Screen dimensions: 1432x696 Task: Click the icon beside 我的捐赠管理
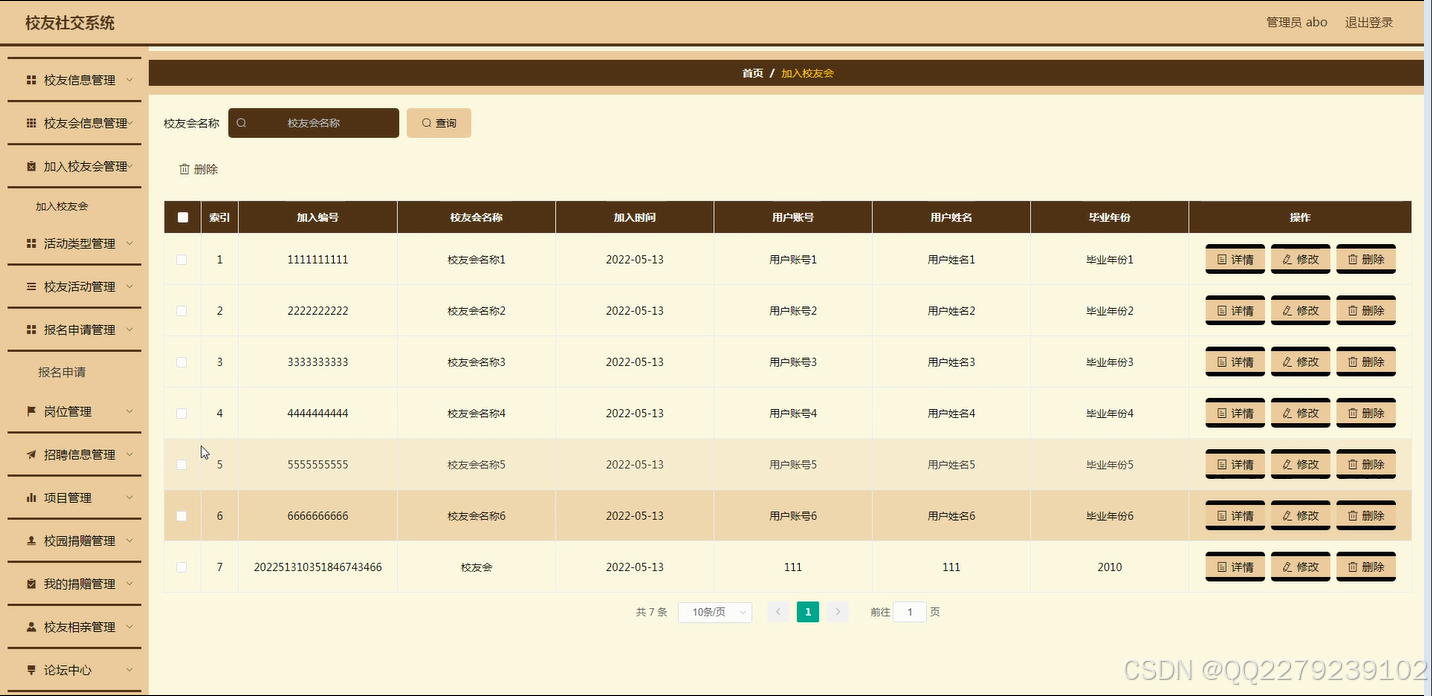31,583
